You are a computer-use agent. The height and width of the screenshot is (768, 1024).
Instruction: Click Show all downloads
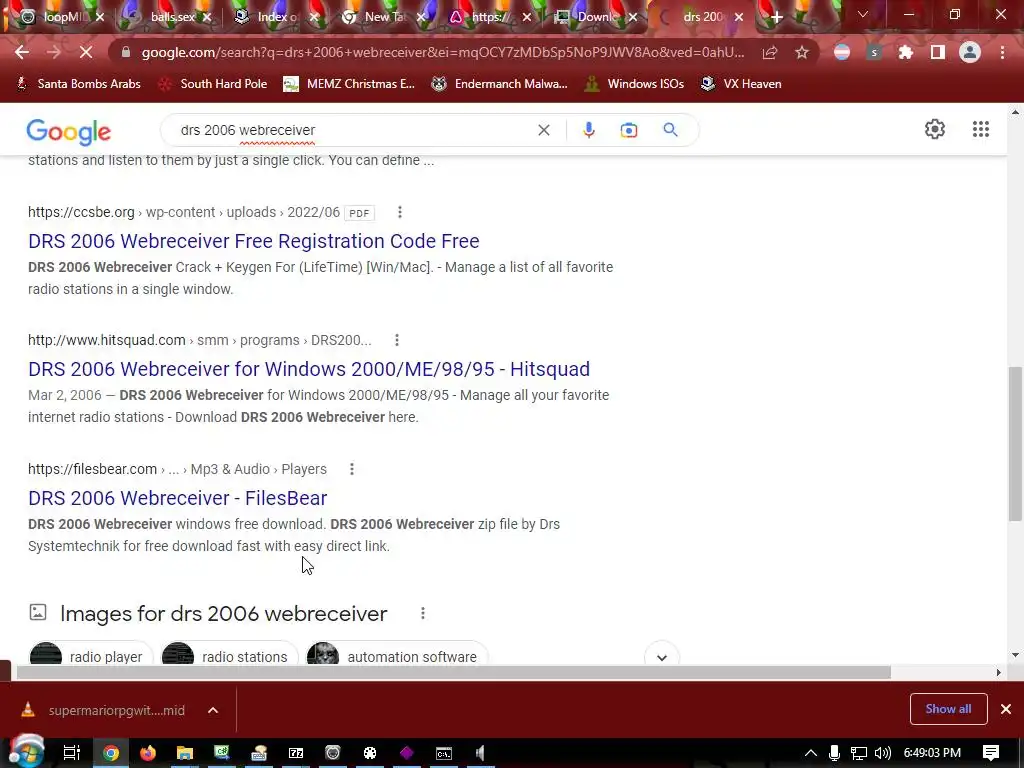tap(948, 709)
